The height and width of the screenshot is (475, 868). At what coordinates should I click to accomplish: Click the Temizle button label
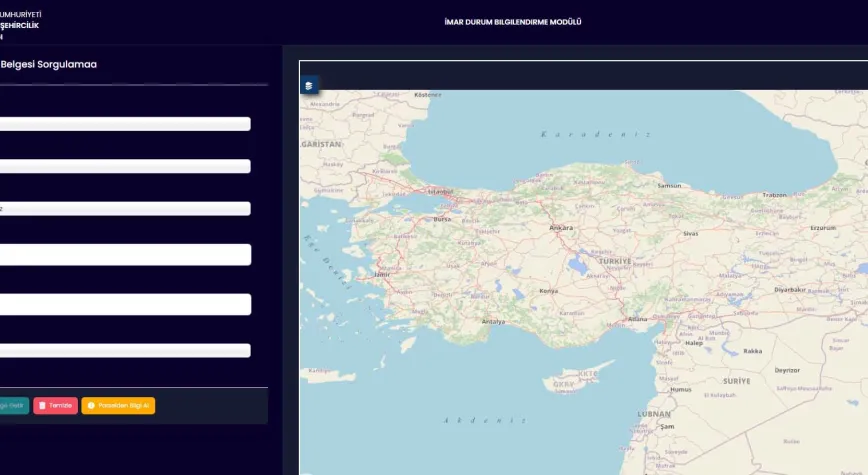(x=60, y=406)
